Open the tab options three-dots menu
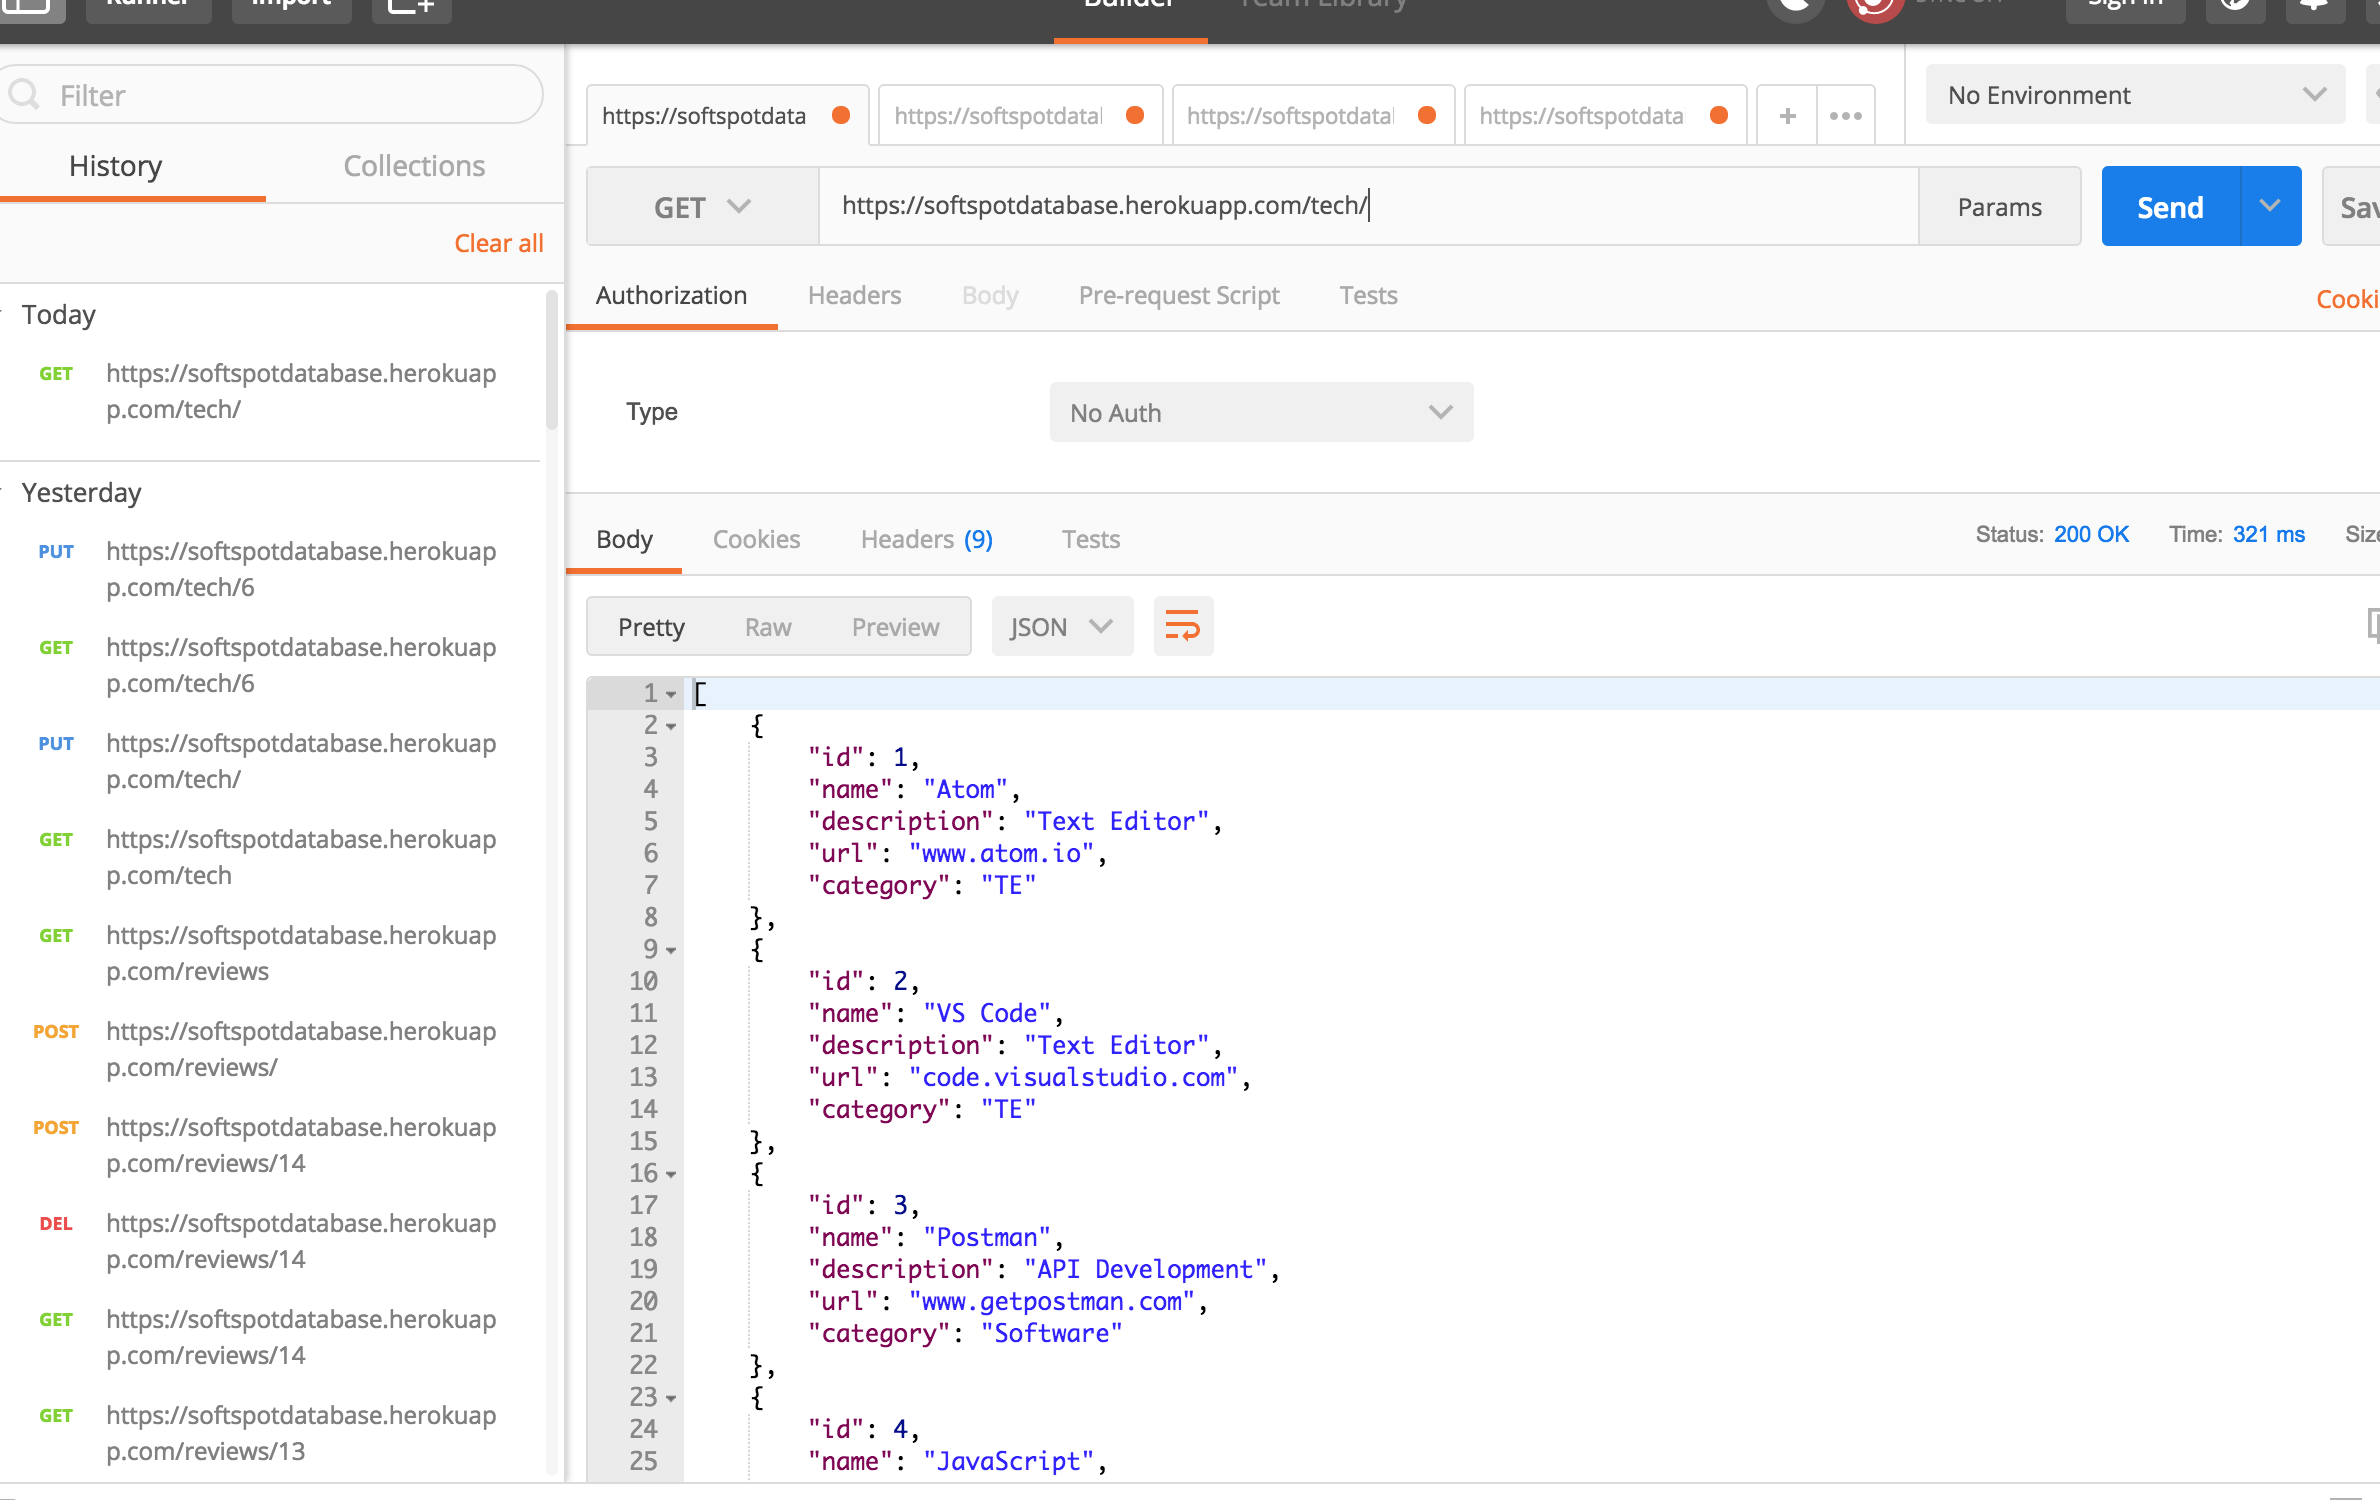The height and width of the screenshot is (1500, 2380). [1845, 116]
